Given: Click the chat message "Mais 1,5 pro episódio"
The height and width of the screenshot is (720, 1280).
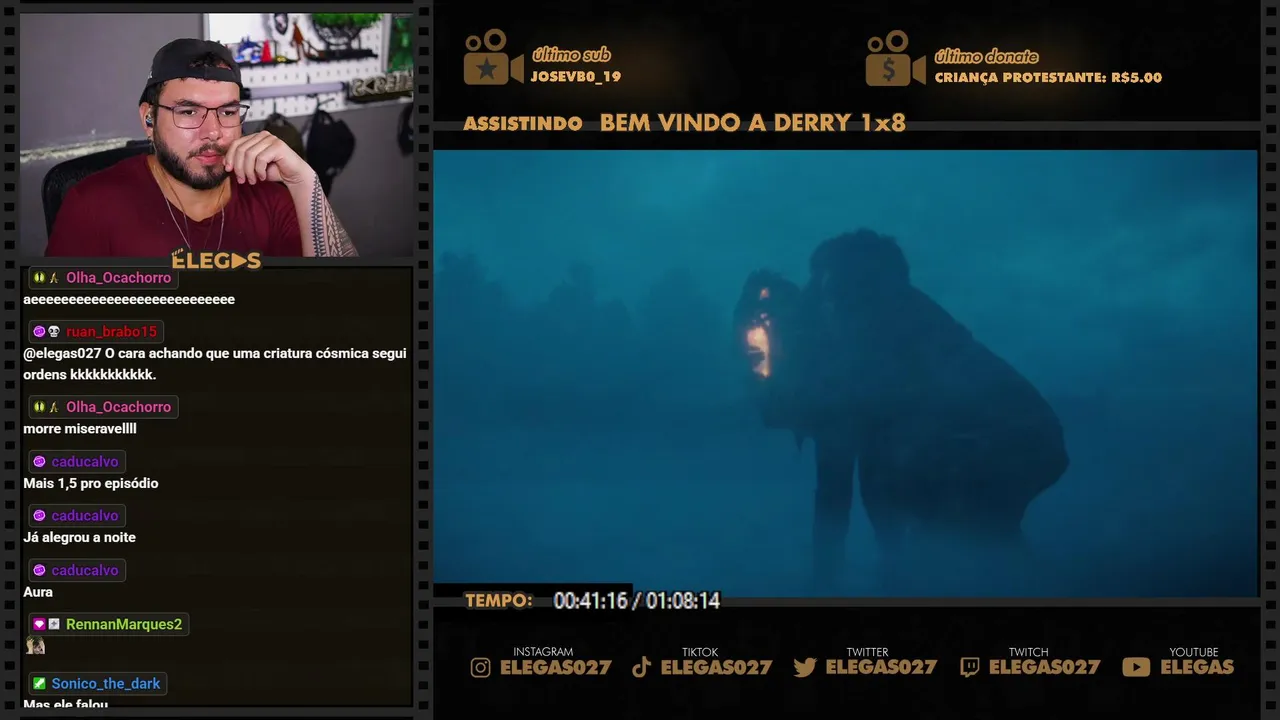Looking at the screenshot, I should pyautogui.click(x=91, y=483).
